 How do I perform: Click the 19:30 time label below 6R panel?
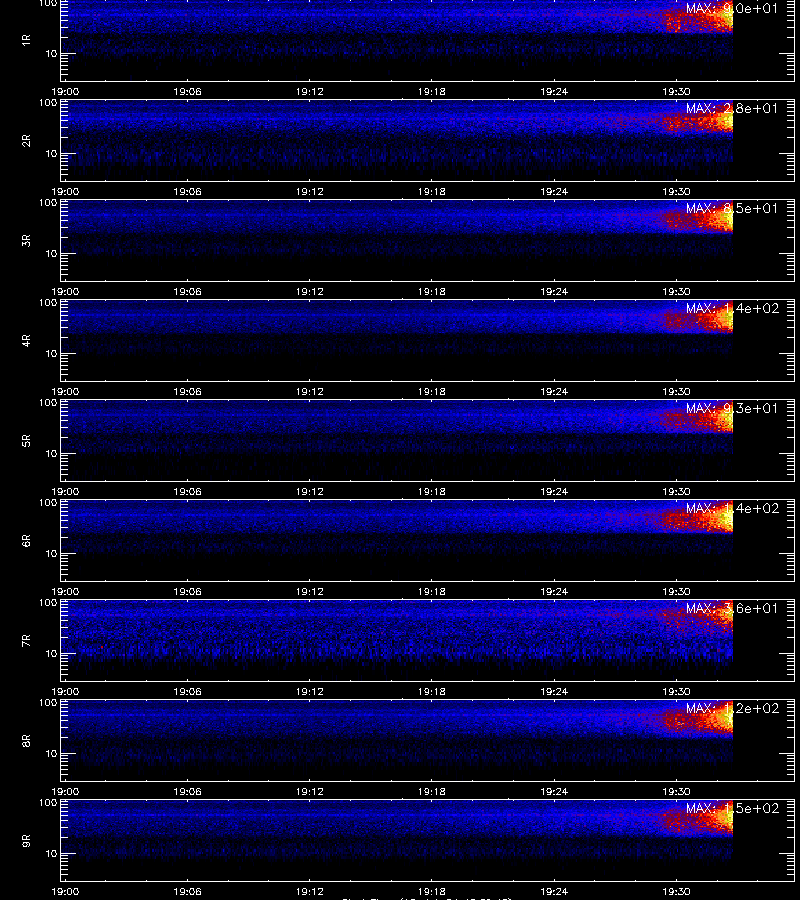pos(676,591)
